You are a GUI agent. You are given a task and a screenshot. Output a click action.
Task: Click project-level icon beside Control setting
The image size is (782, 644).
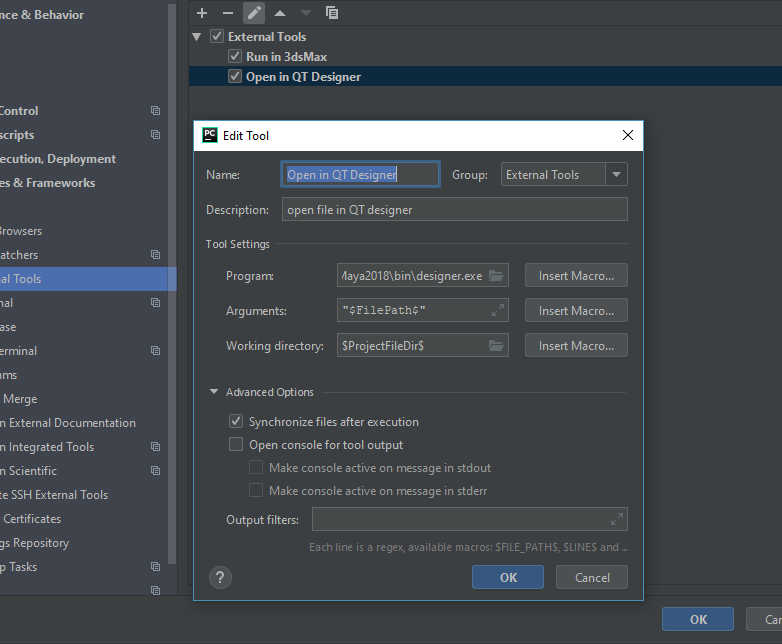[156, 111]
